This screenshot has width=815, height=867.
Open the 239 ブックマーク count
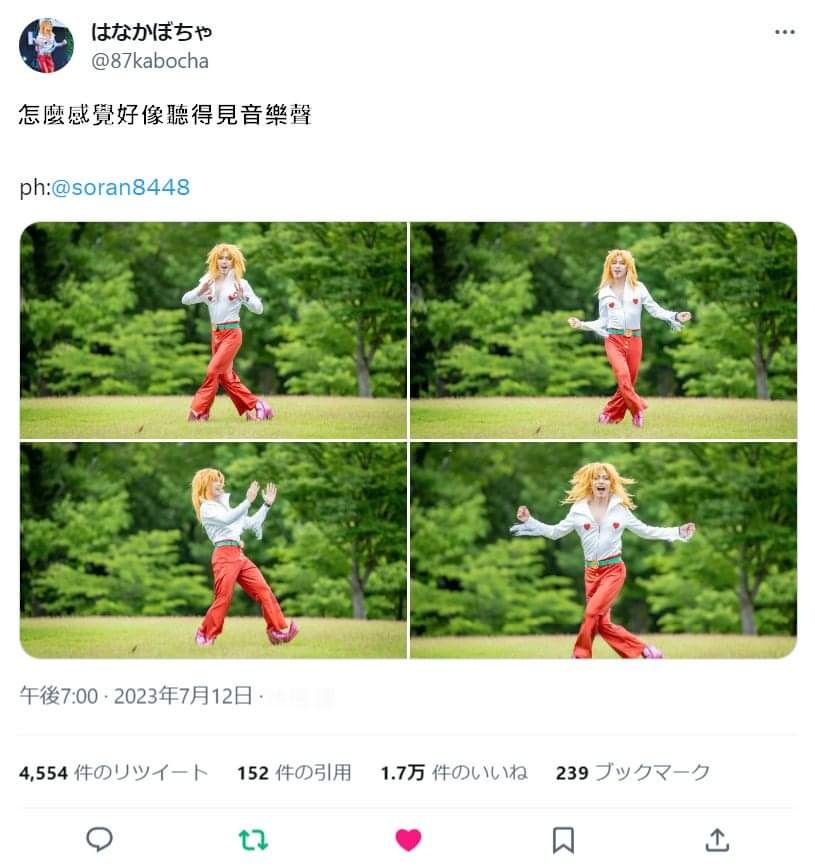[633, 772]
